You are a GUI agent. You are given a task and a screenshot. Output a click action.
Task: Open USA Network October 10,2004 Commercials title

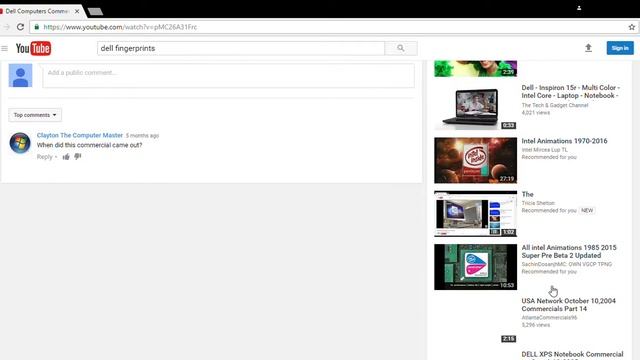[569, 304]
